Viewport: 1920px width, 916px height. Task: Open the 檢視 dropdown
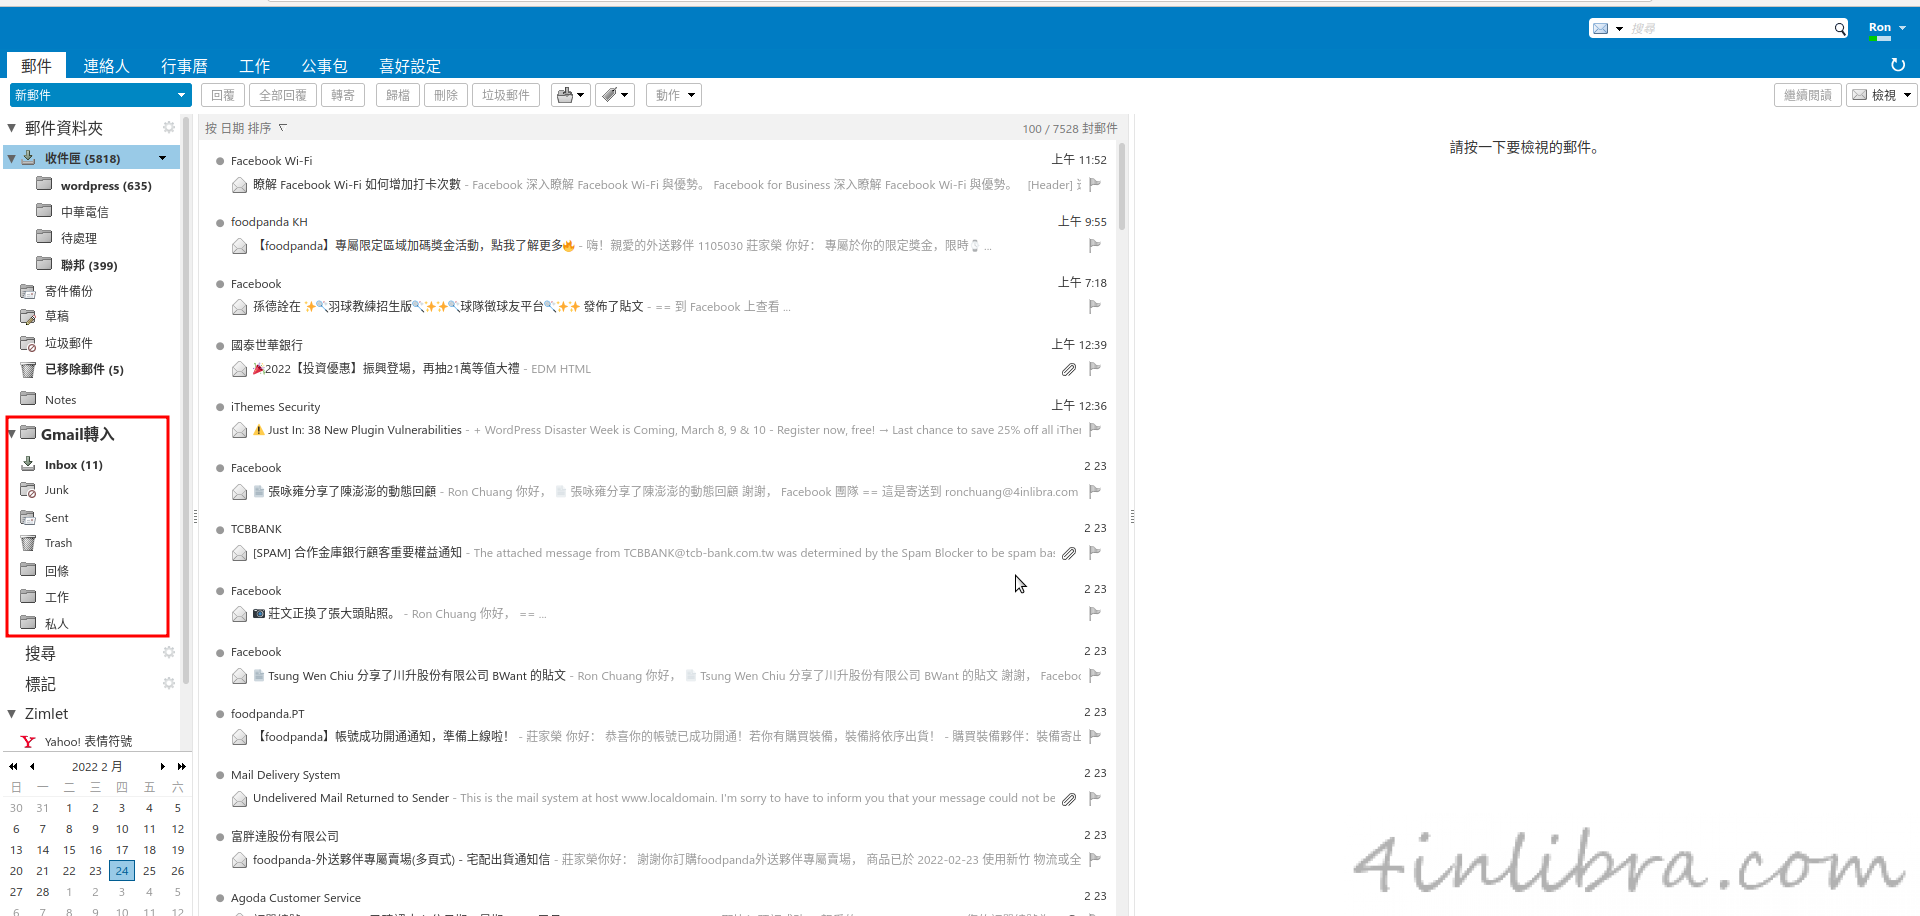[1880, 95]
